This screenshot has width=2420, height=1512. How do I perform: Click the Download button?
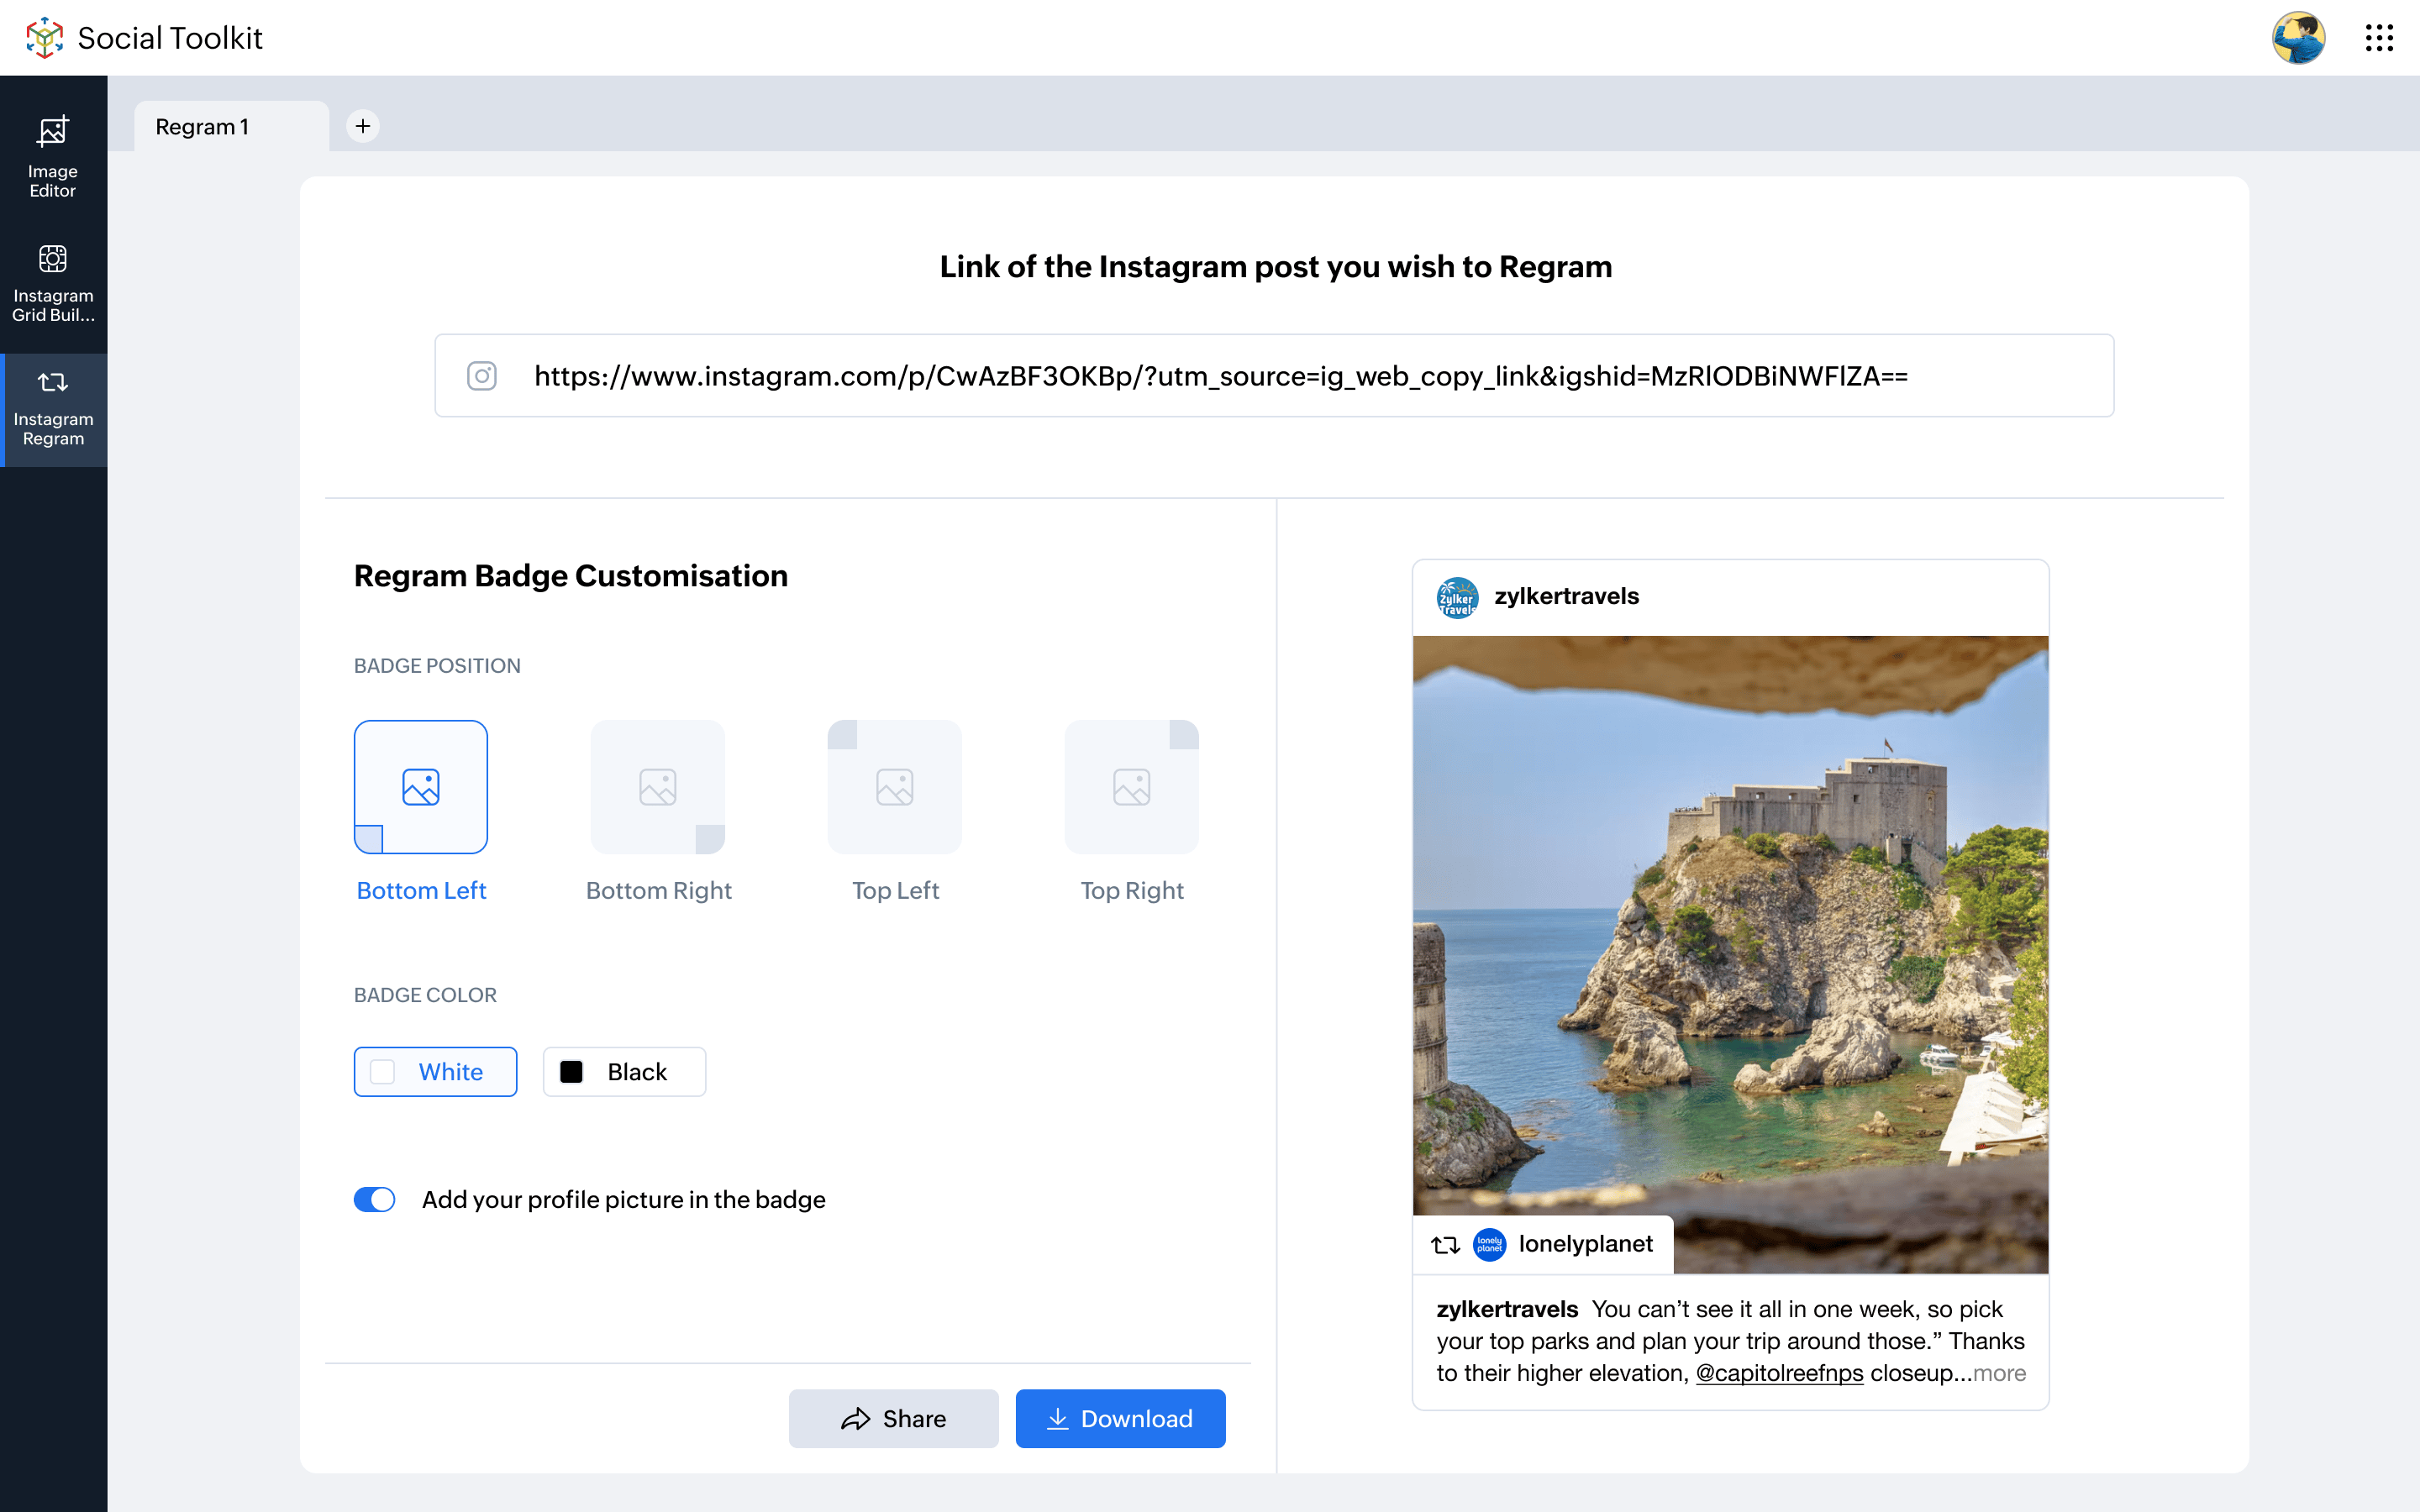tap(1120, 1418)
